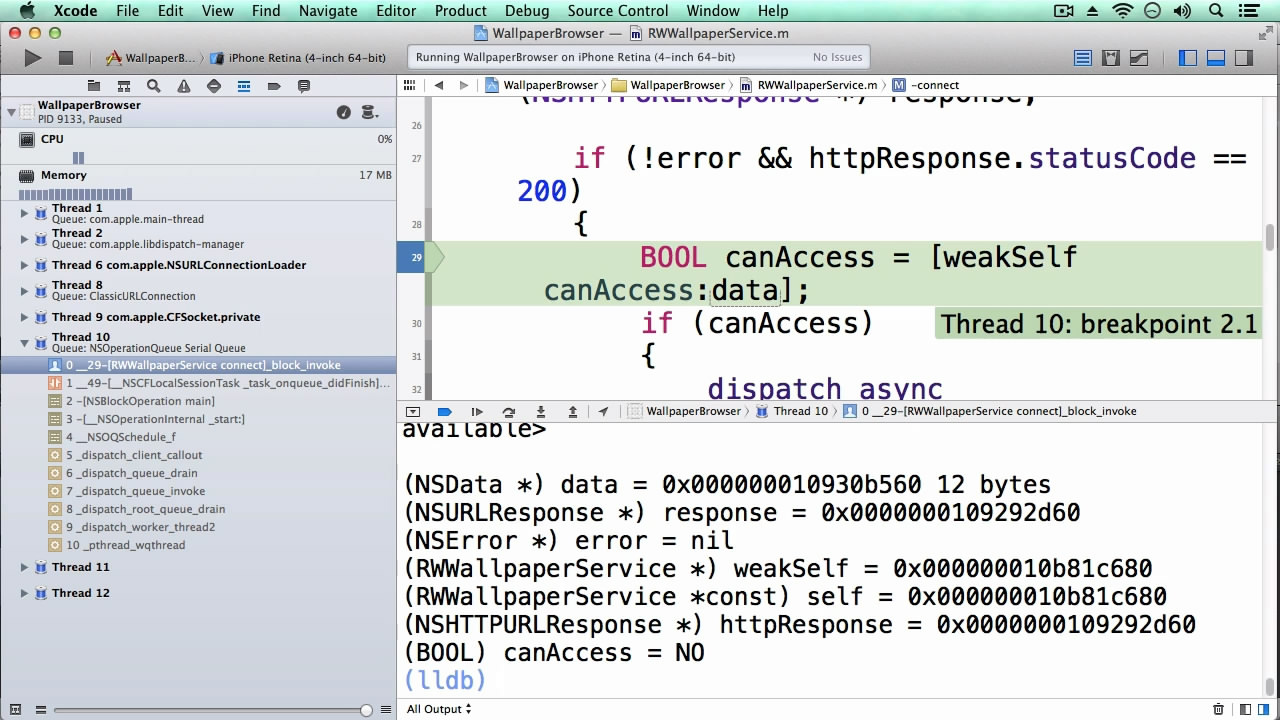Select the Standard editor button
Viewport: 1280px width, 720px height.
coord(1083,58)
